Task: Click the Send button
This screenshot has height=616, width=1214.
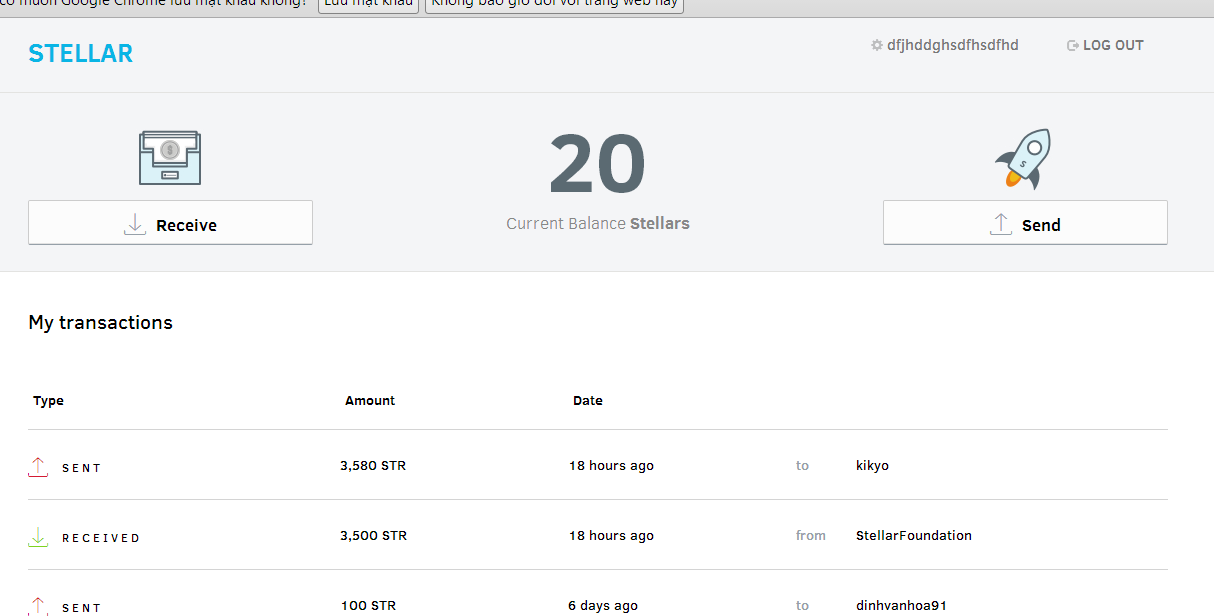Action: coord(1025,222)
